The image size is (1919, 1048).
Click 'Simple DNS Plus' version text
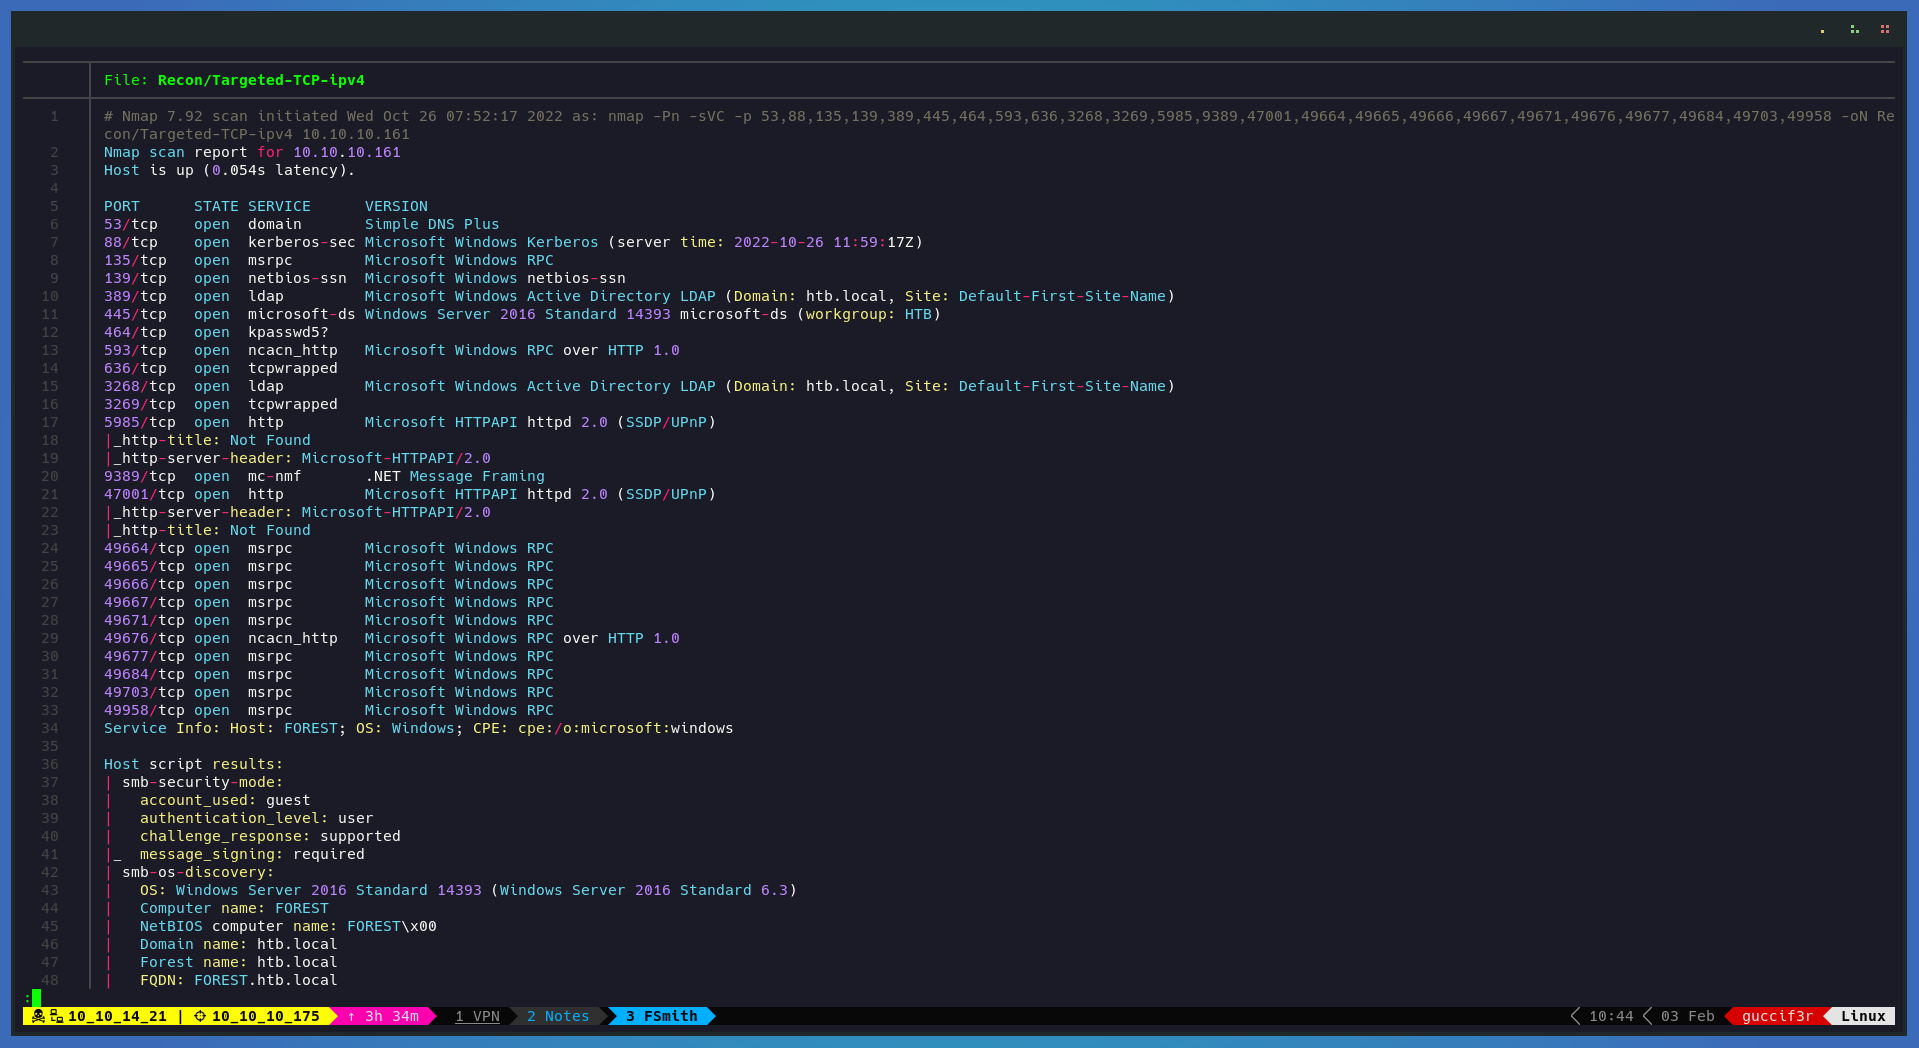coord(432,224)
